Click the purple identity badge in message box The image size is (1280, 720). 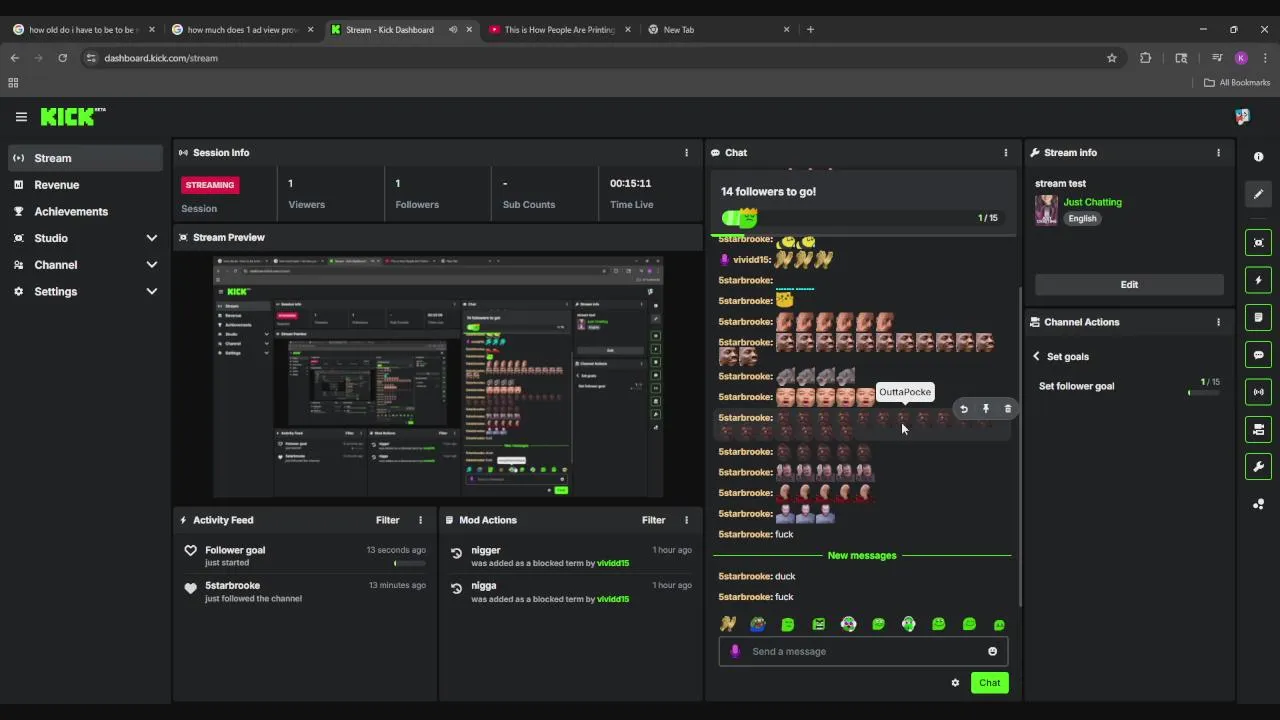(735, 651)
